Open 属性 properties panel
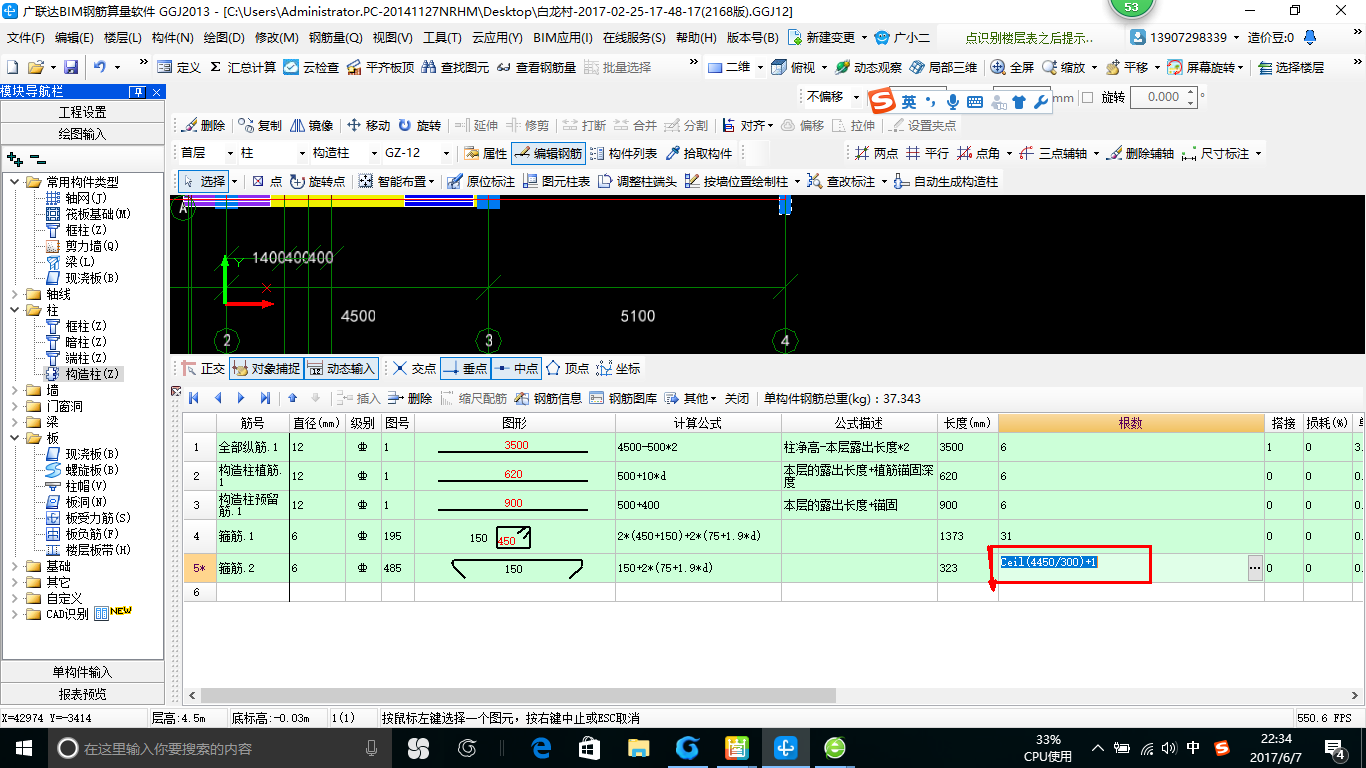1366x768 pixels. click(486, 153)
